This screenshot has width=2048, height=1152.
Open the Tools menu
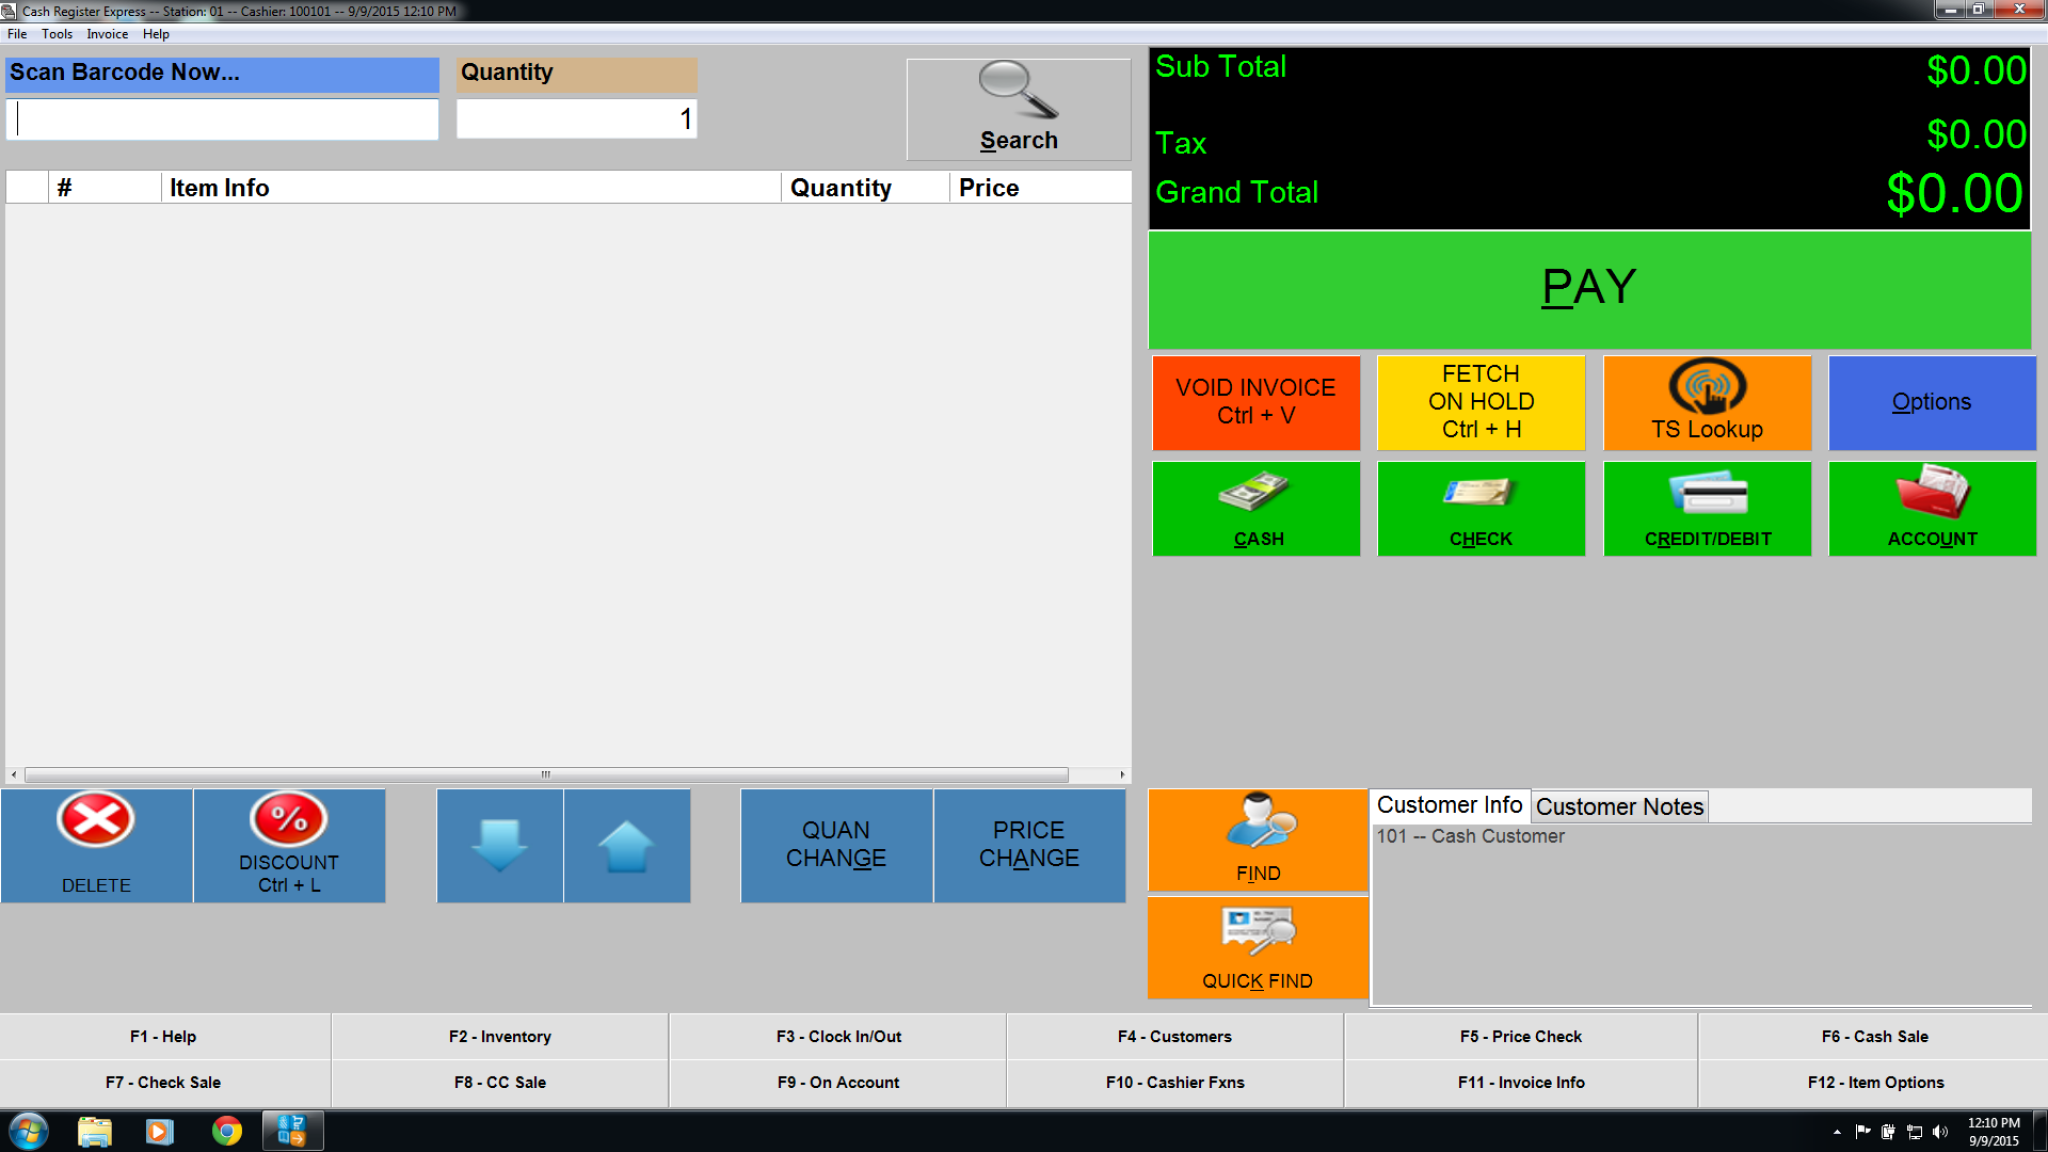56,33
